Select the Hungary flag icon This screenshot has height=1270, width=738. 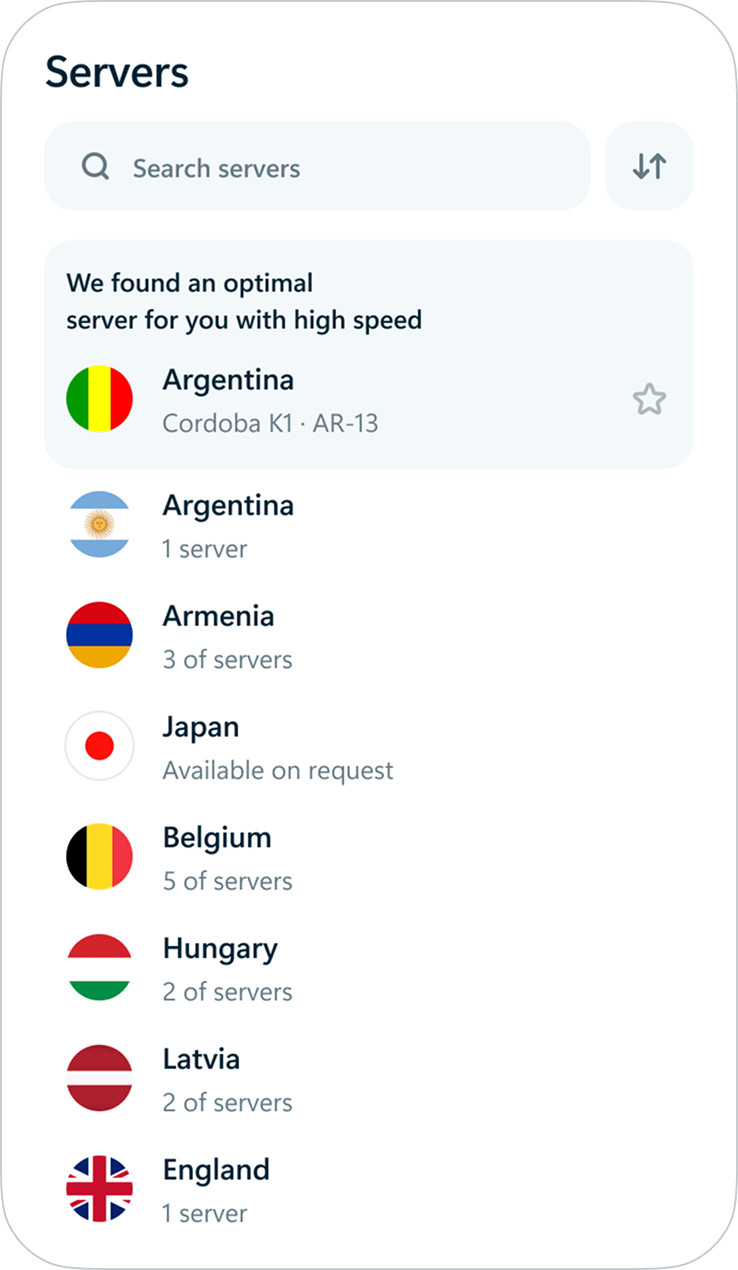click(x=99, y=967)
